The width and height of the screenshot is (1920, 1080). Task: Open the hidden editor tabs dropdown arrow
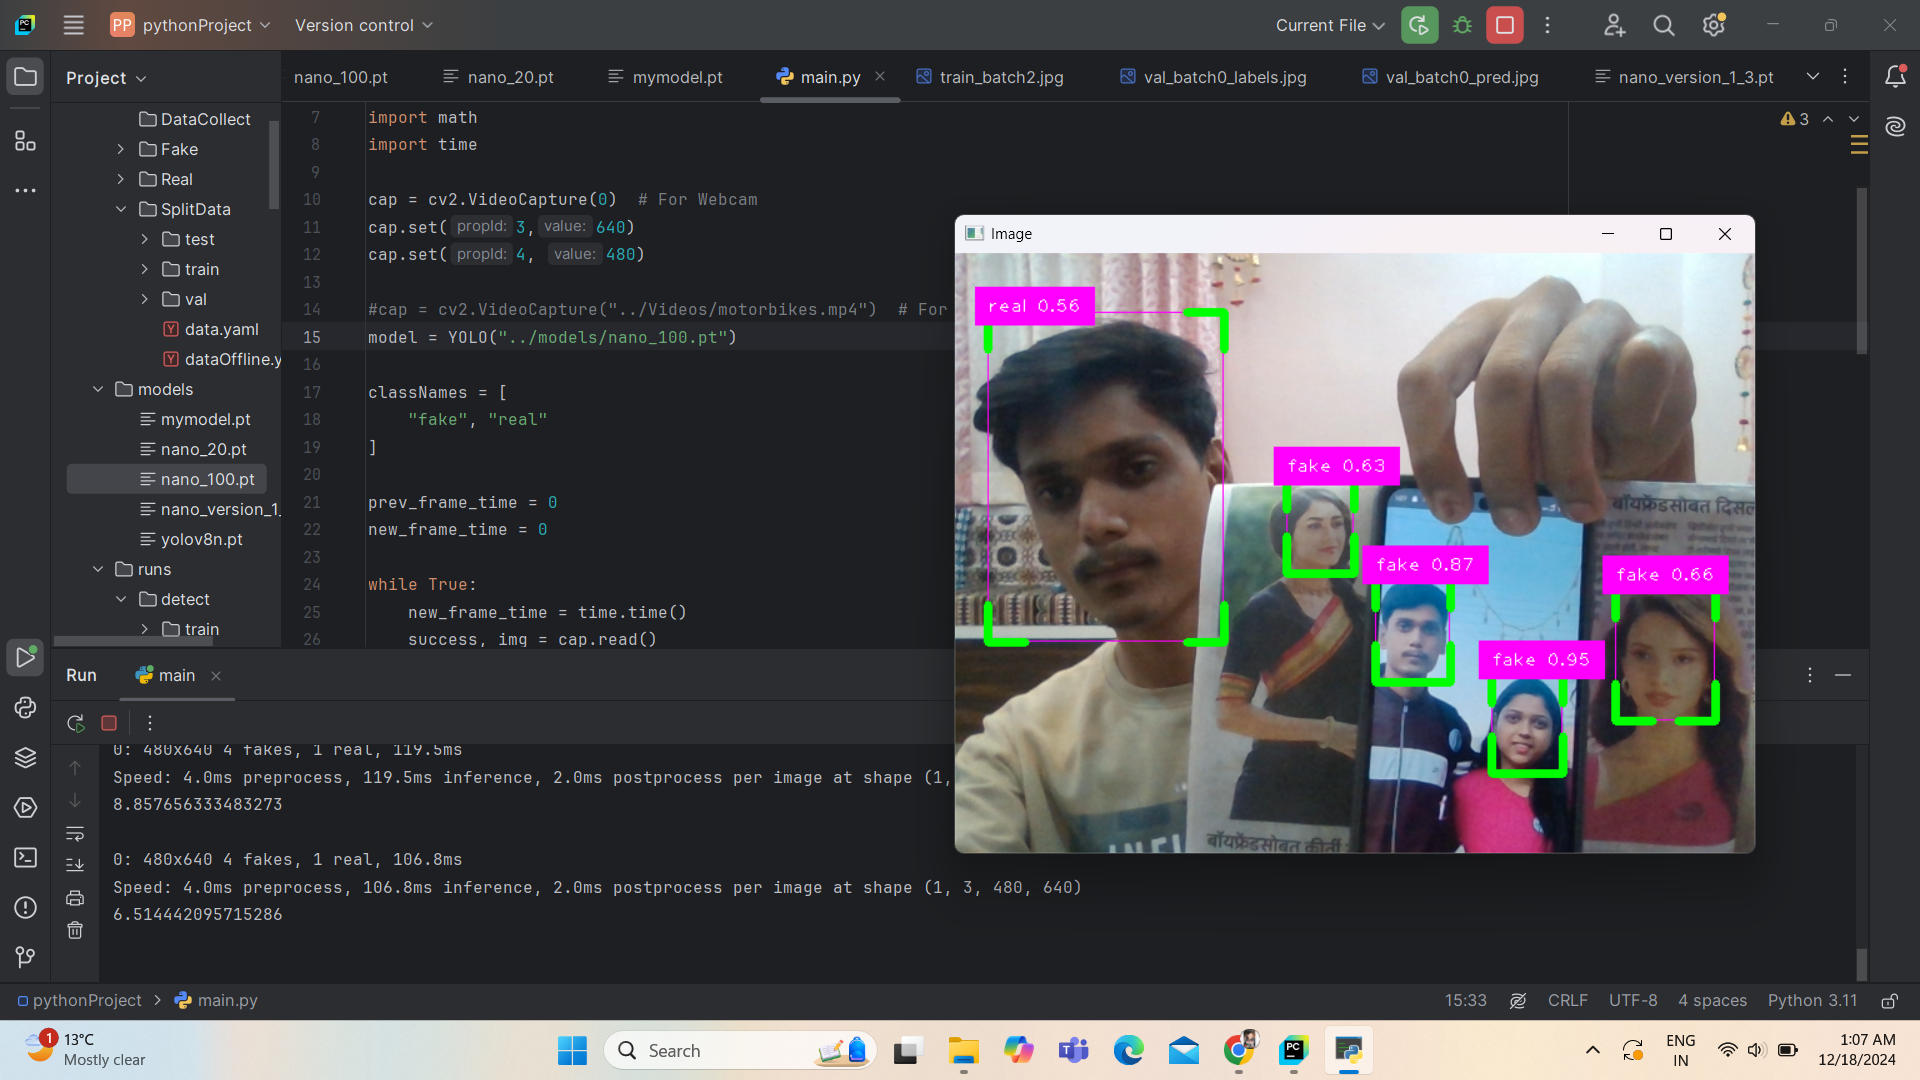tap(1813, 76)
